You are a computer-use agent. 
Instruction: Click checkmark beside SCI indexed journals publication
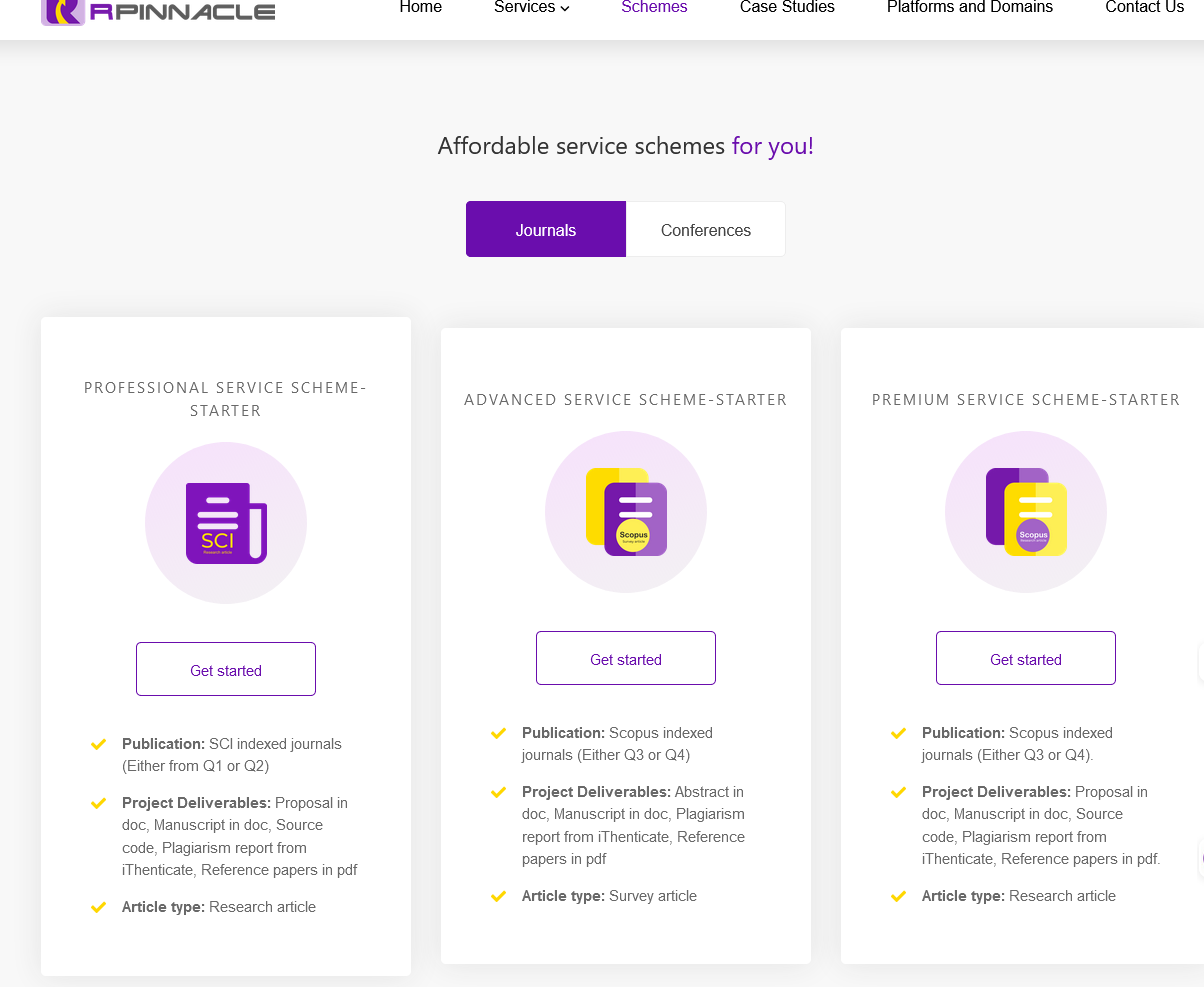click(98, 744)
